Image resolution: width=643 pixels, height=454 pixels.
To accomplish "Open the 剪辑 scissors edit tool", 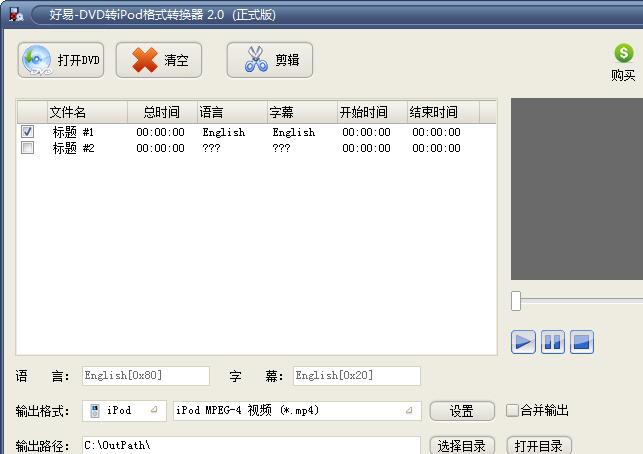I will 270,60.
